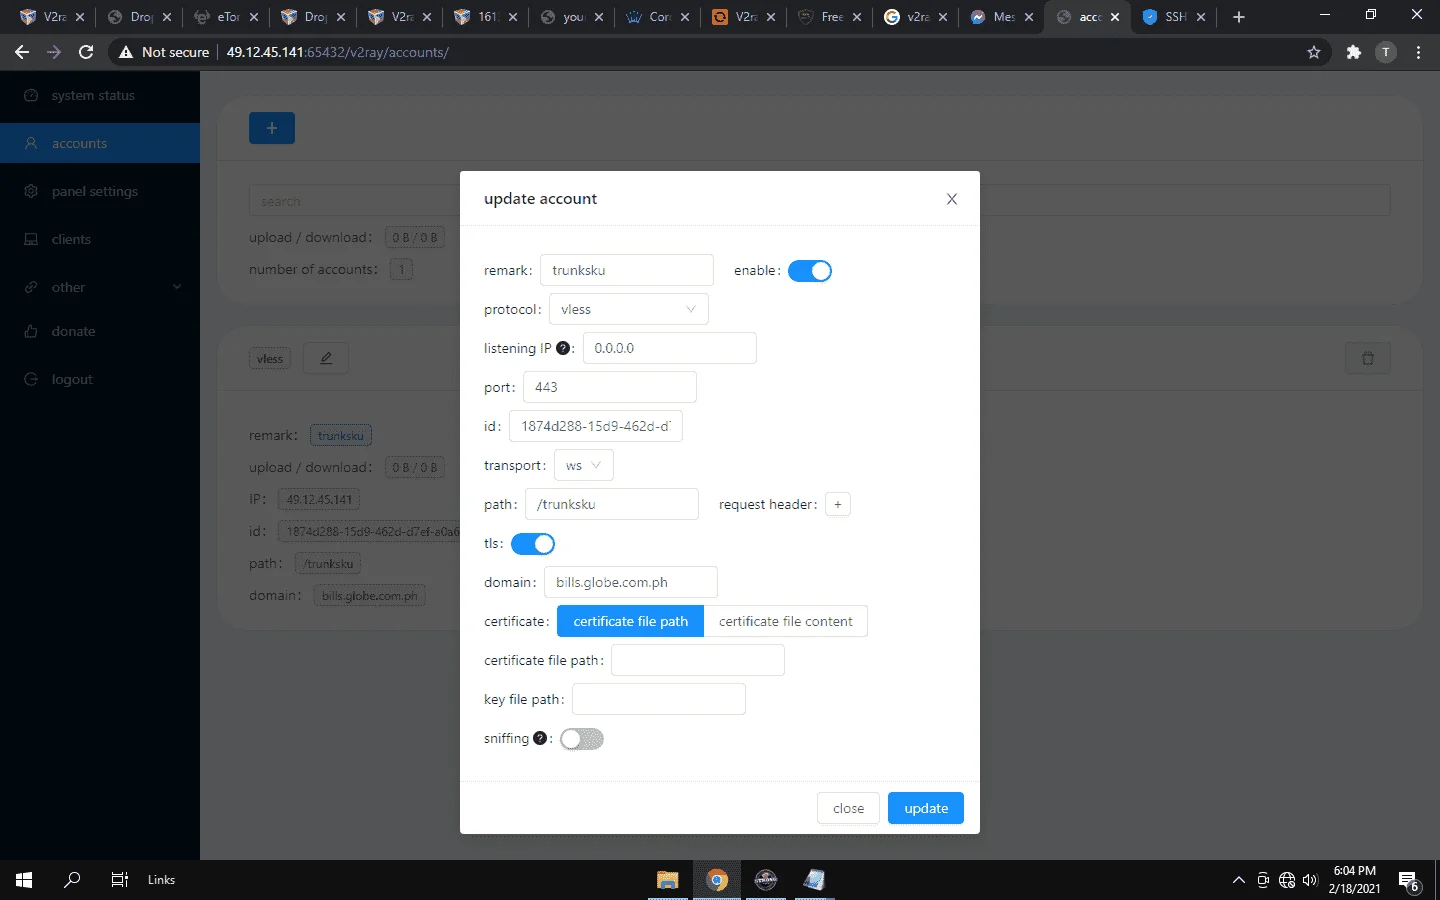The image size is (1440, 900).
Task: Open clients in sidebar
Action: [x=100, y=239]
